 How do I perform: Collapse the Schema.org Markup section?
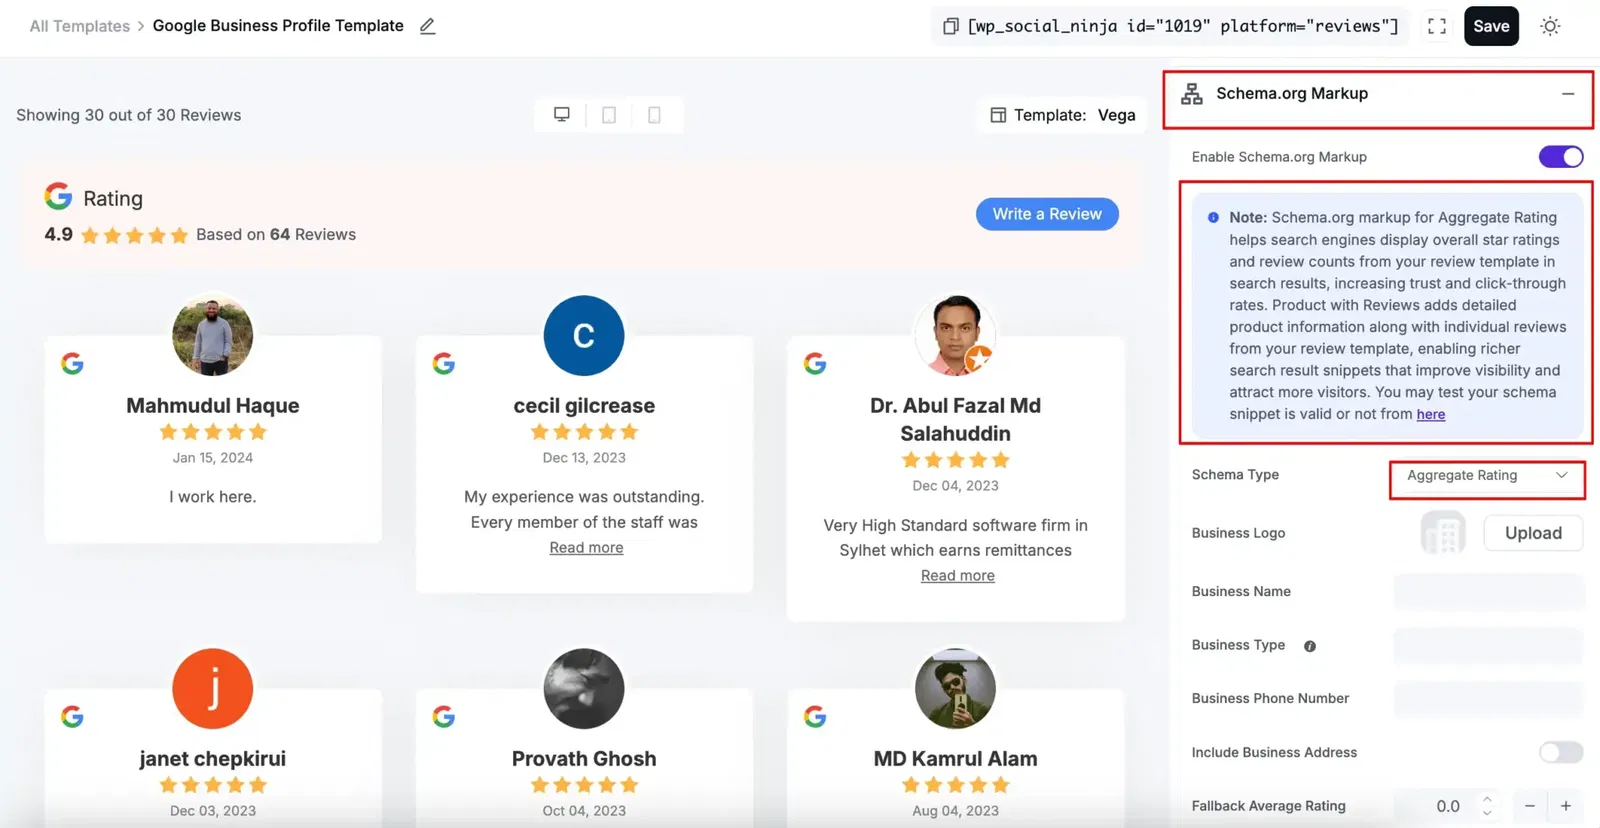click(x=1567, y=94)
